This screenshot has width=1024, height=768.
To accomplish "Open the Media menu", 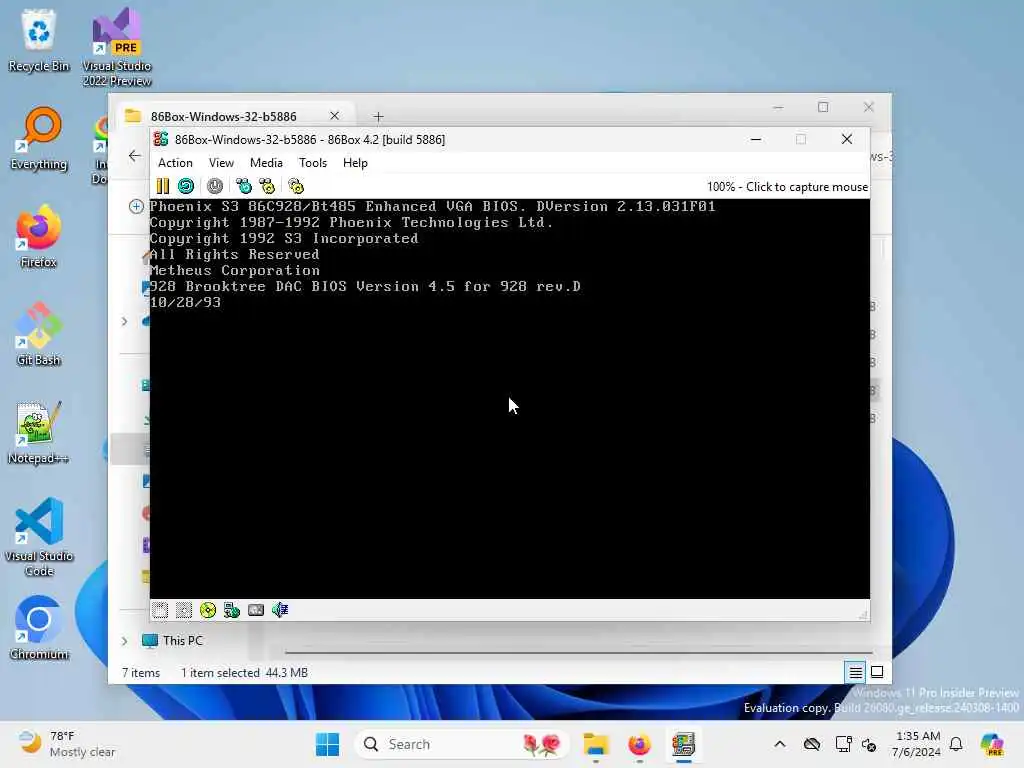I will click(266, 163).
